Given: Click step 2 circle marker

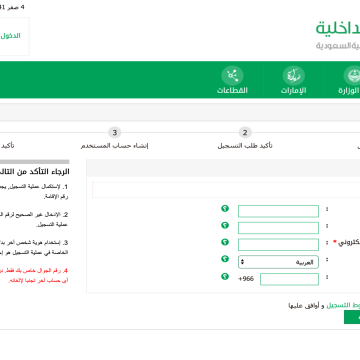Looking at the screenshot, I should (x=245, y=133).
